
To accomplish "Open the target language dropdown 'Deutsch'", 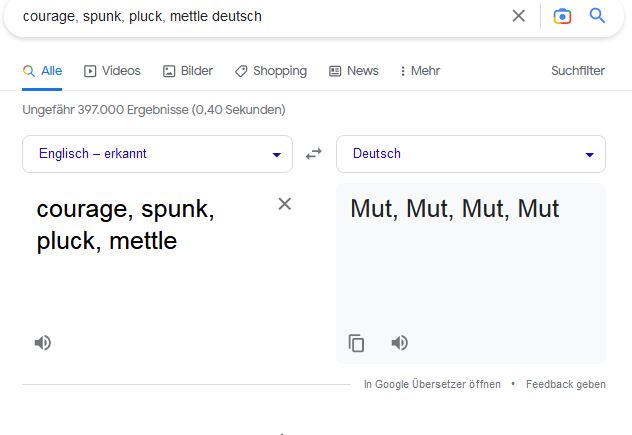I will tap(471, 154).
